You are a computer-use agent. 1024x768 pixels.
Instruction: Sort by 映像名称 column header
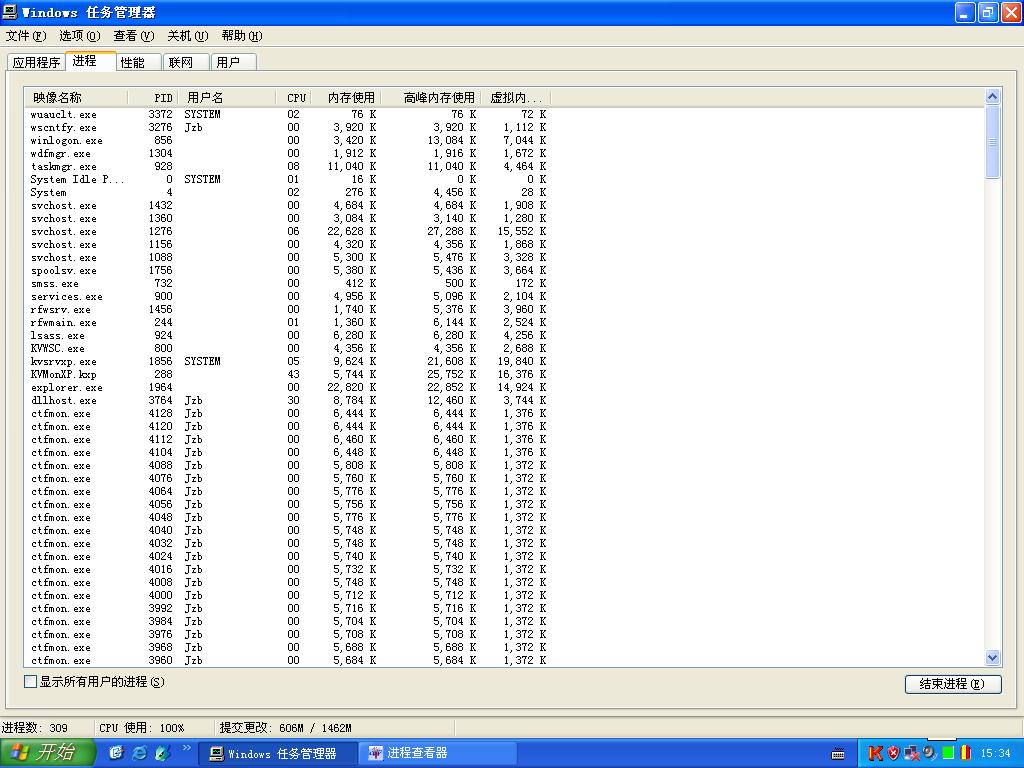[x=76, y=98]
